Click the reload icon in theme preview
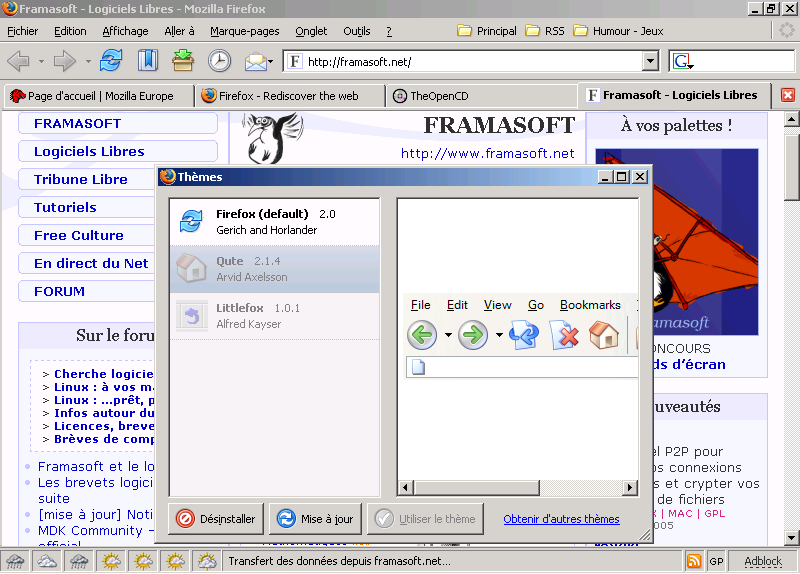 523,335
